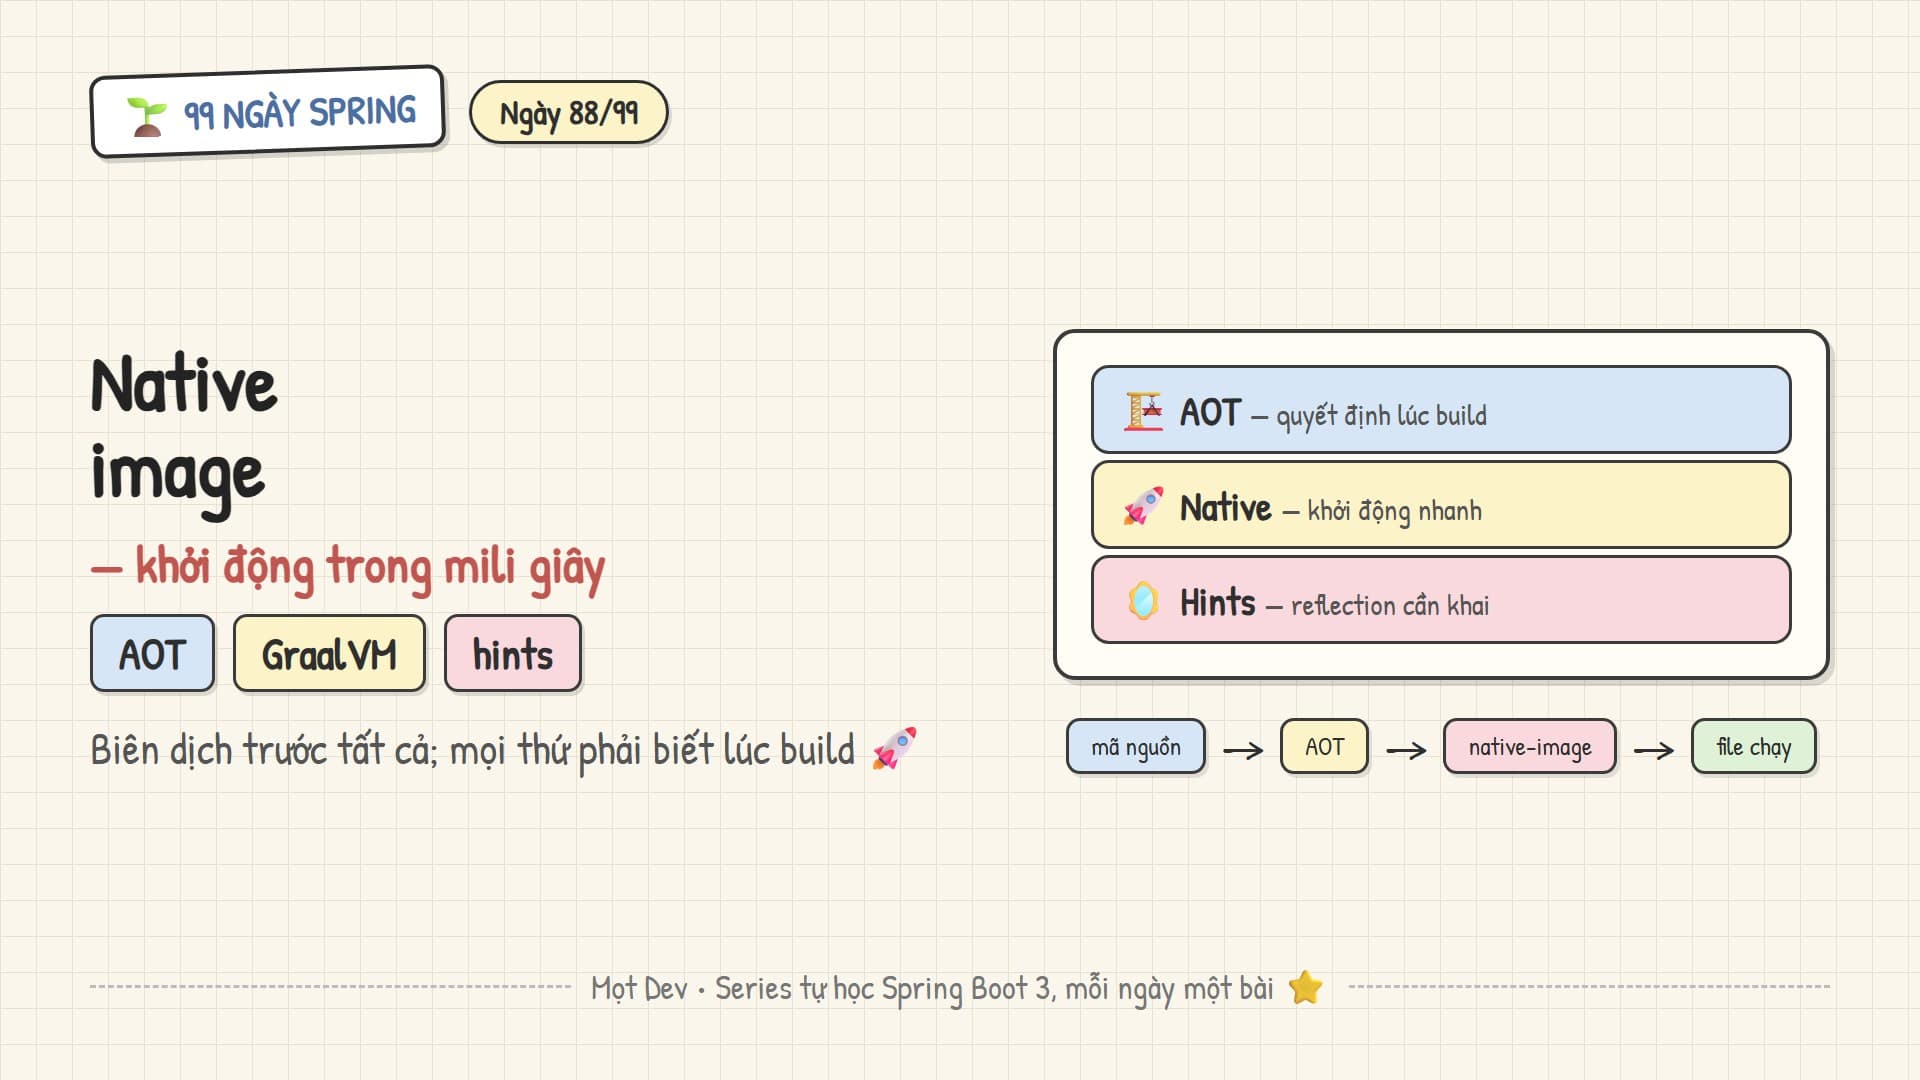The image size is (1920, 1080).
Task: Click the rocket emoji after 'lúc build'
Action: click(x=894, y=748)
